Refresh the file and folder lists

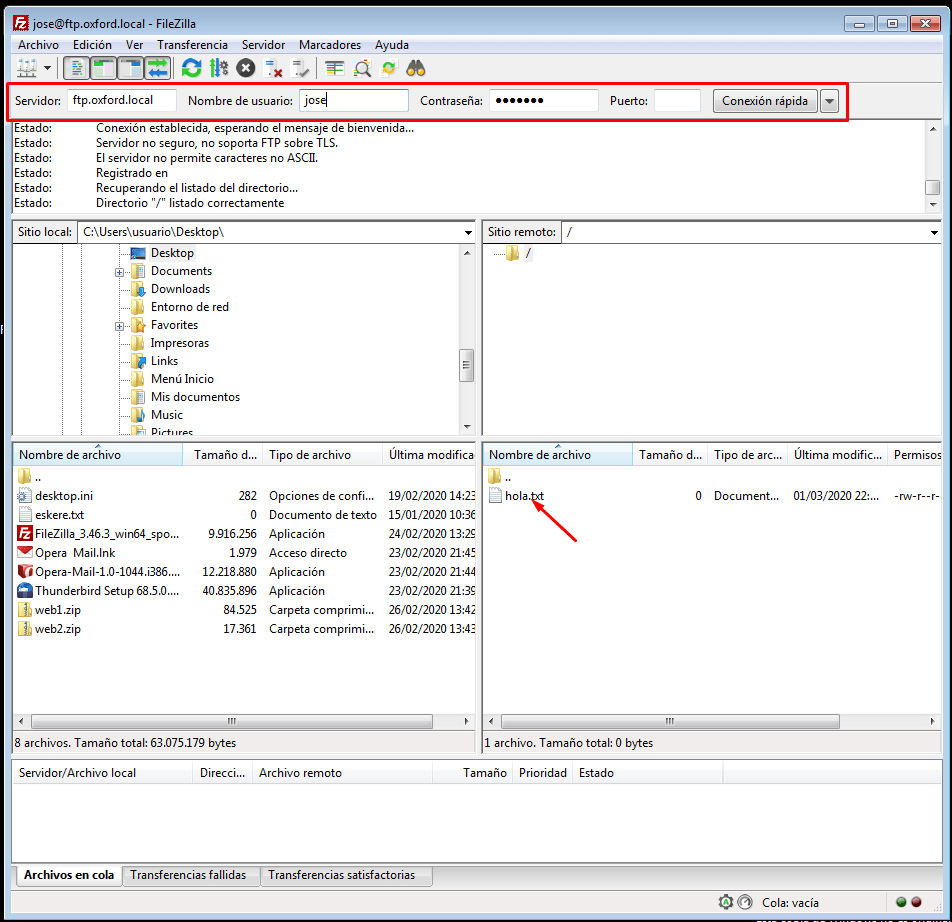pos(191,68)
